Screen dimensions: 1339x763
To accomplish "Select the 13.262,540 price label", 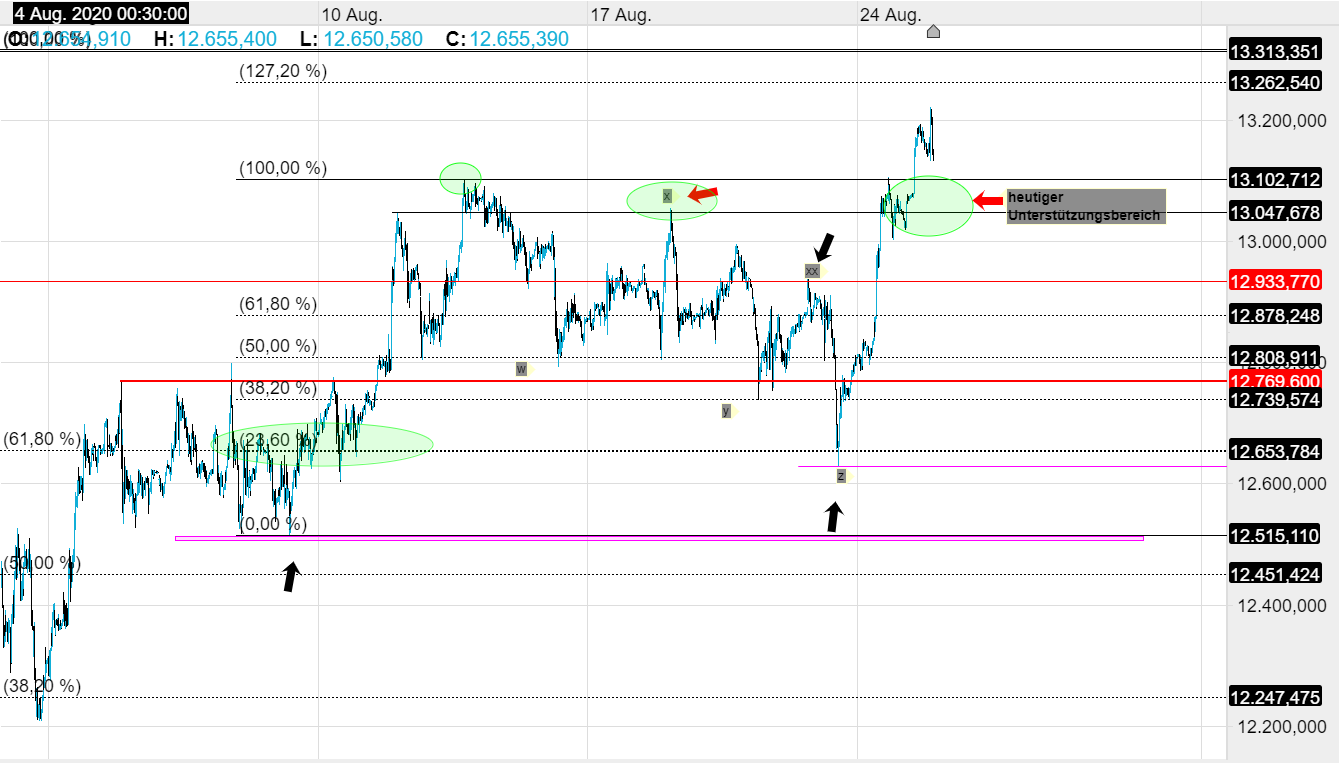I will (x=1275, y=83).
